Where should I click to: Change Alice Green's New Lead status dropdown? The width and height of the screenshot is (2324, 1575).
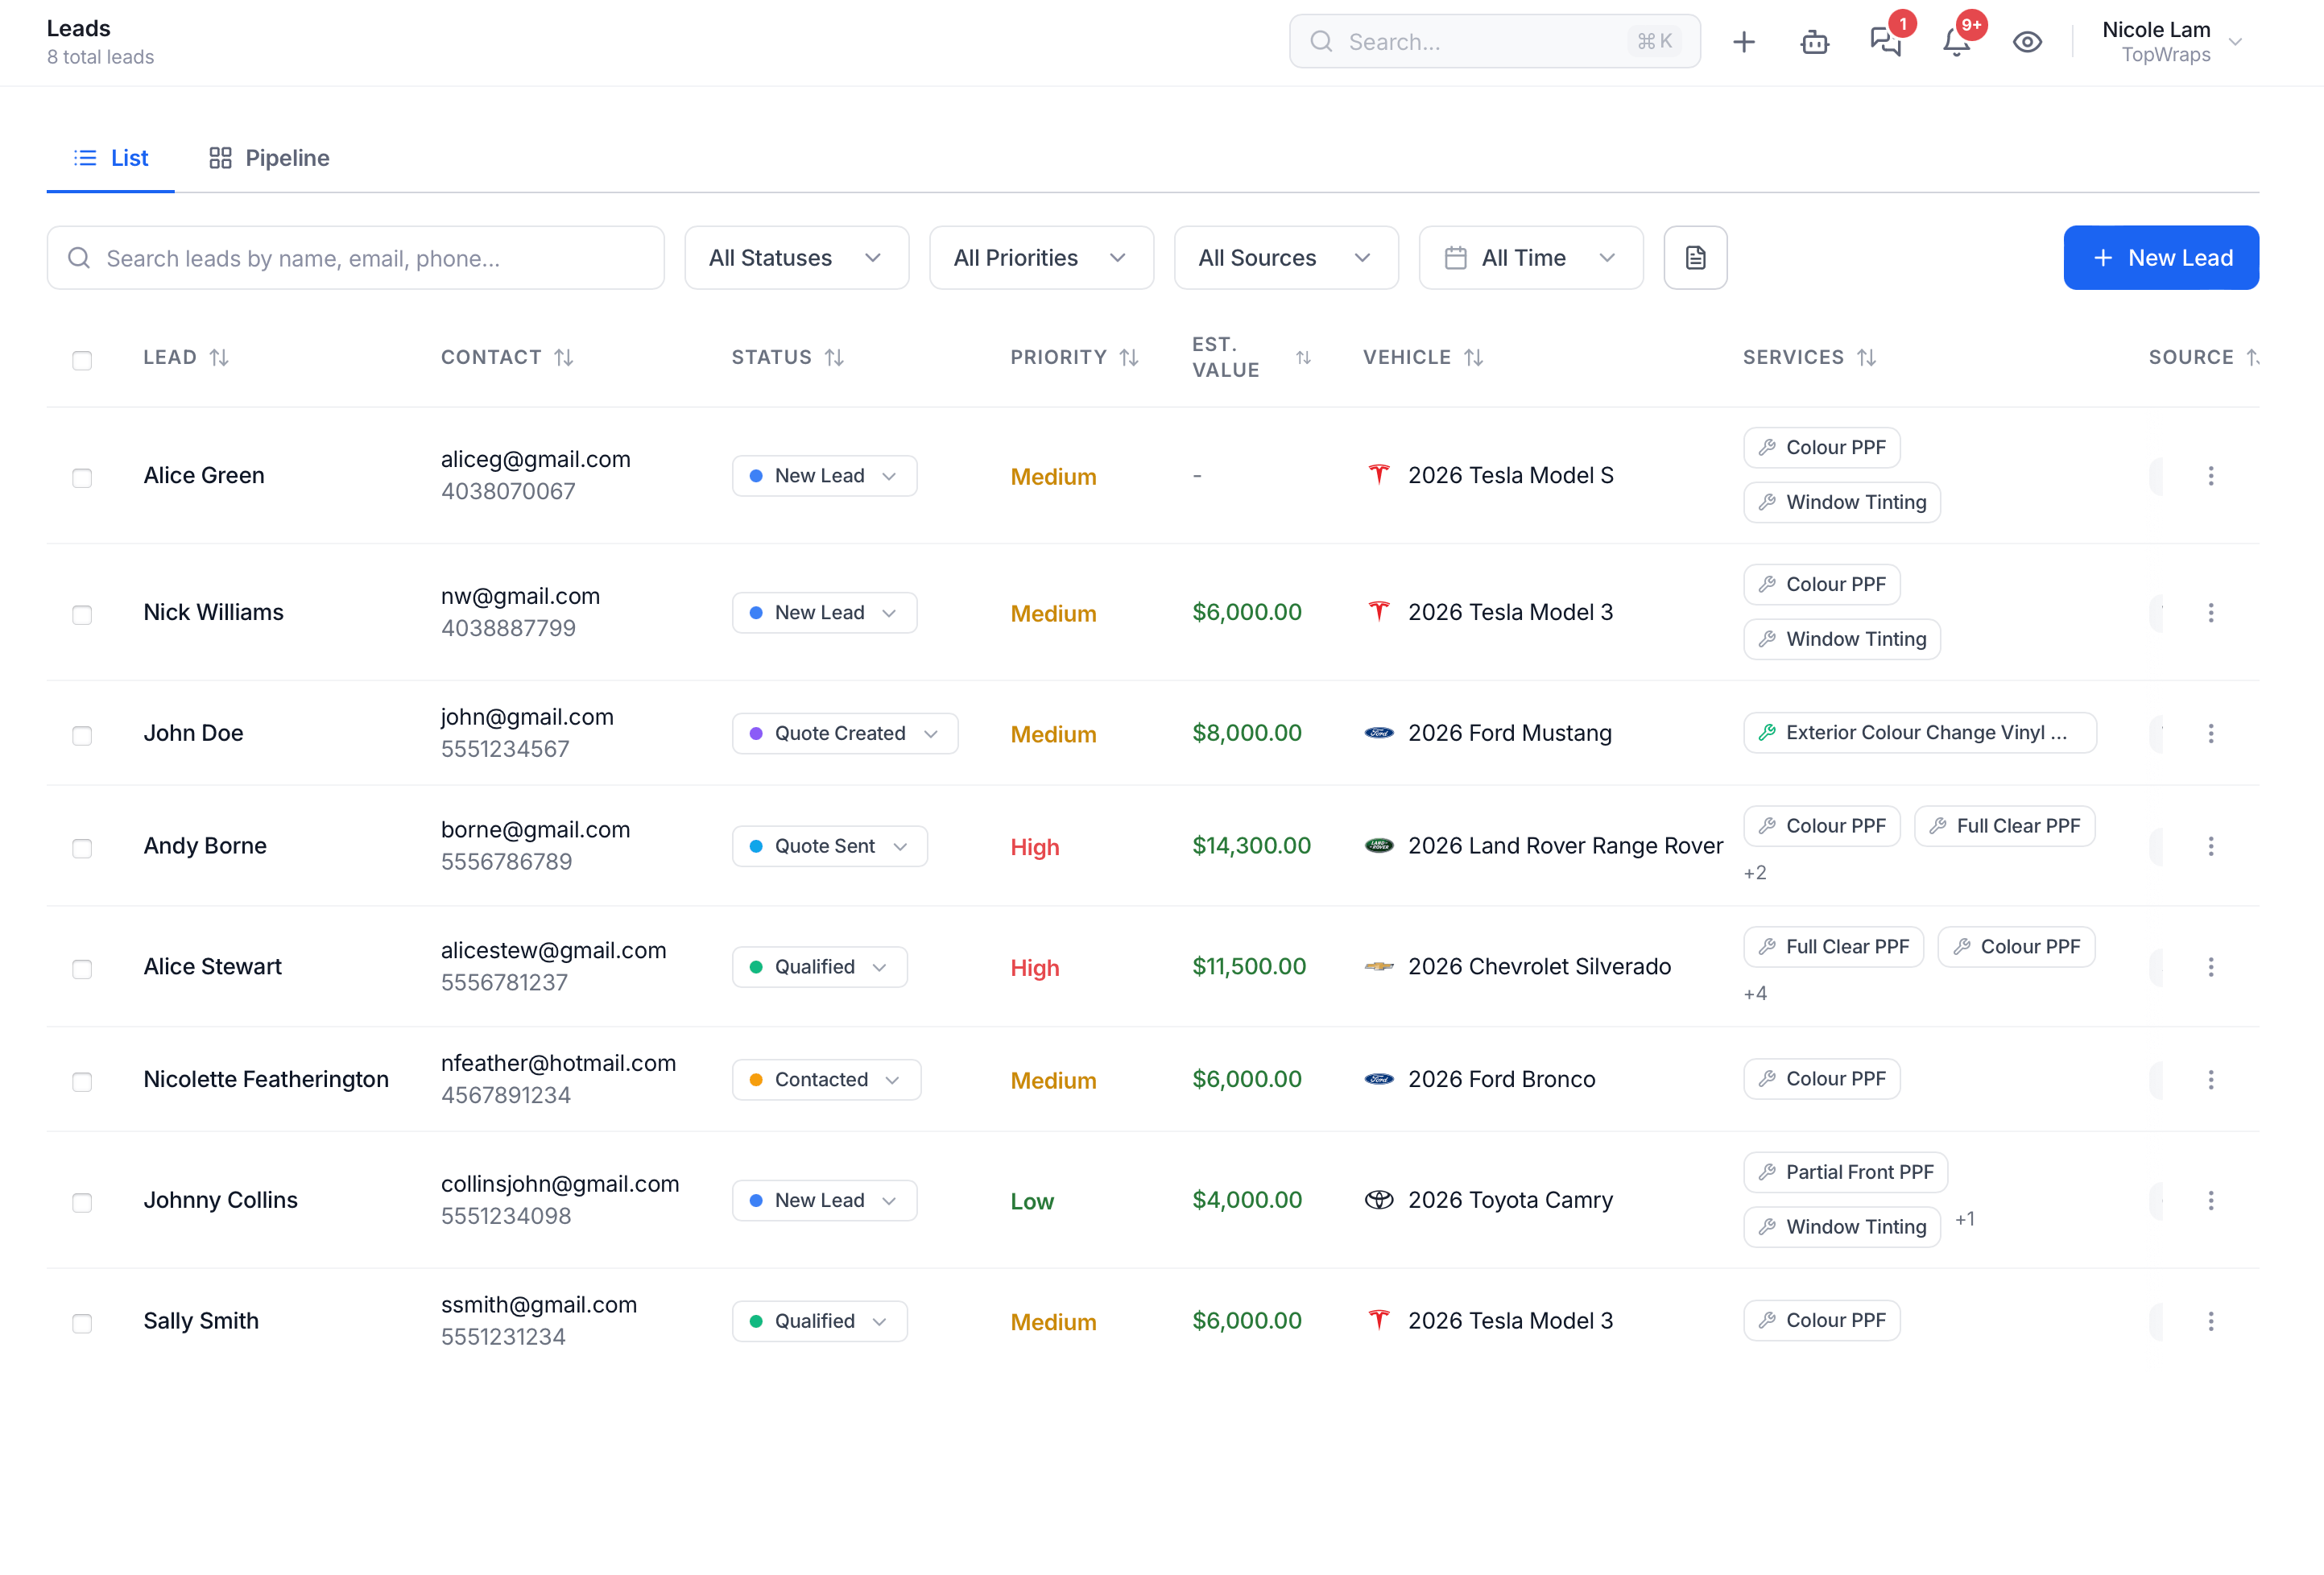(824, 476)
